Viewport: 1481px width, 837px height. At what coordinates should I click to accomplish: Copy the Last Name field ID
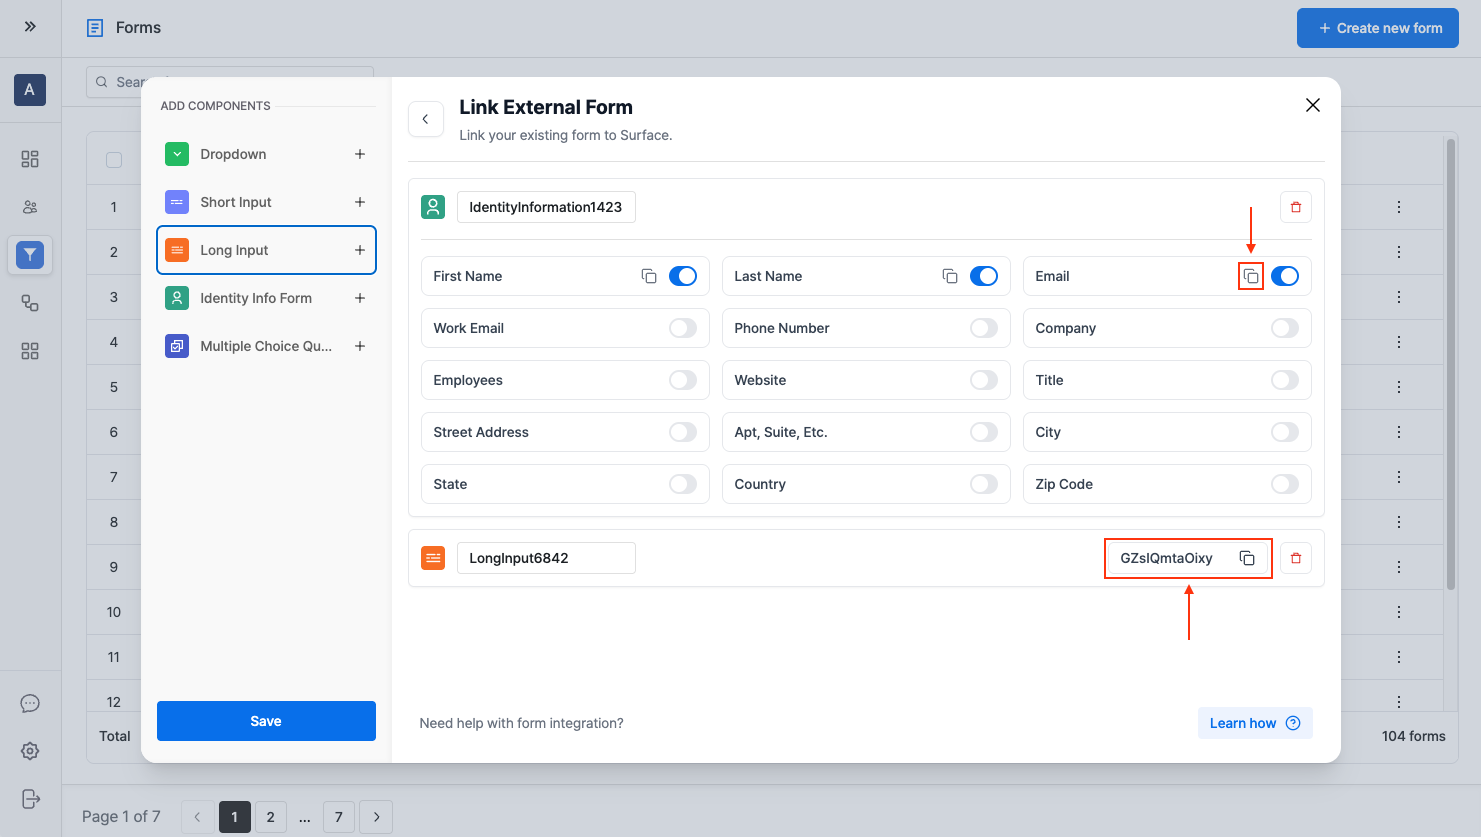coord(950,276)
